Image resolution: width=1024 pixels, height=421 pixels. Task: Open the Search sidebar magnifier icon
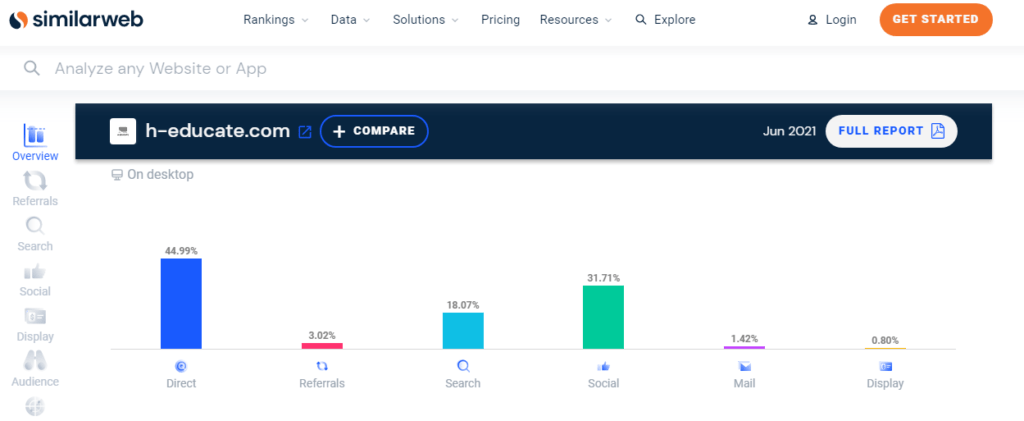[x=35, y=226]
